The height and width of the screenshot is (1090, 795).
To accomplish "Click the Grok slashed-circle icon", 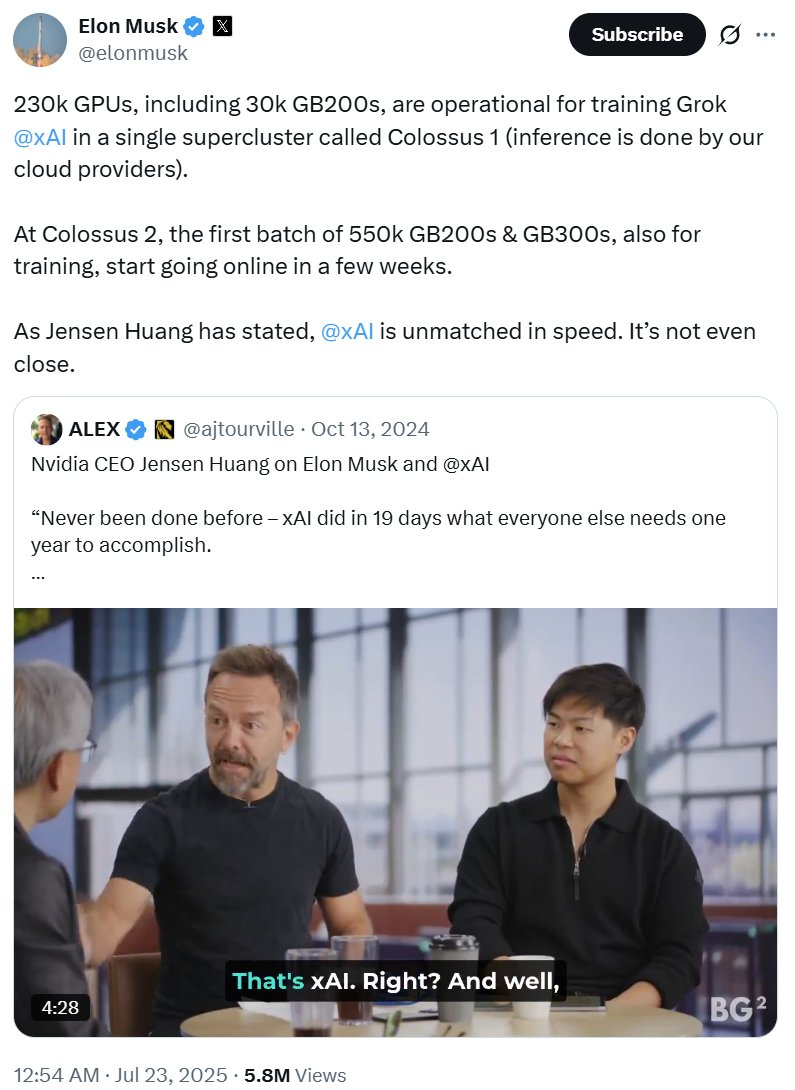I will click(730, 34).
